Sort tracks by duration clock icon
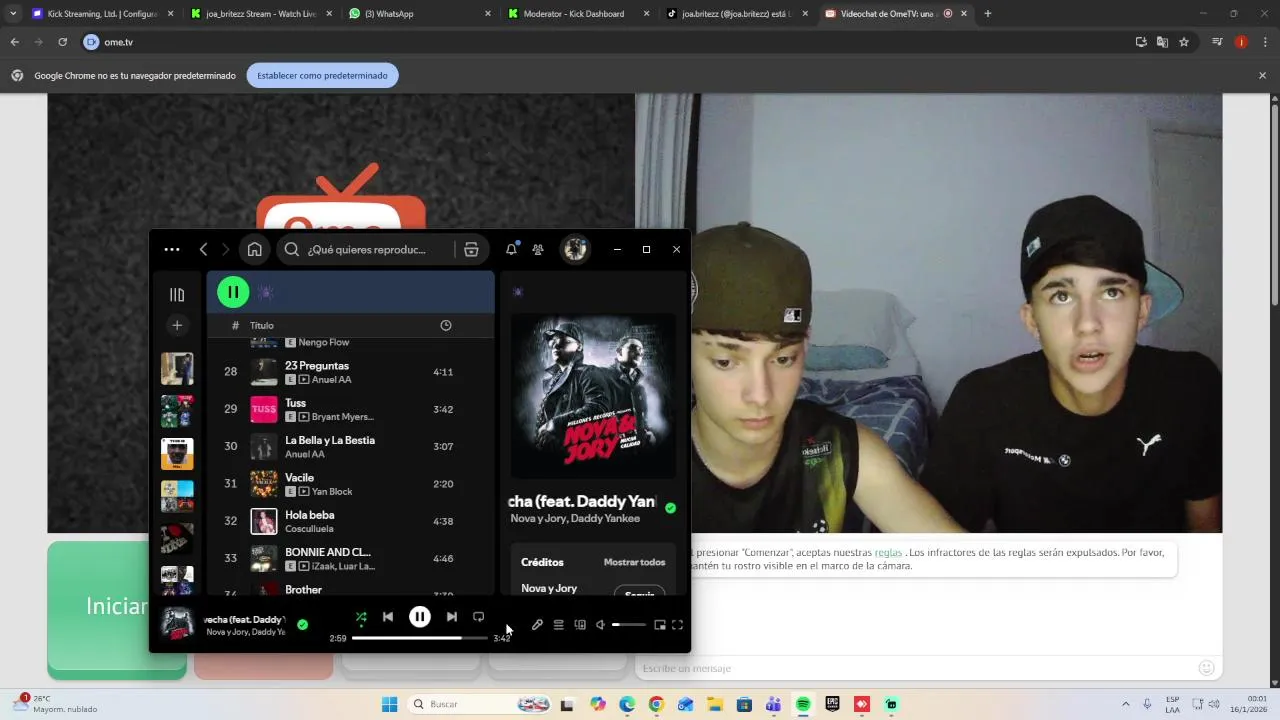Image resolution: width=1280 pixels, height=720 pixels. [x=446, y=325]
